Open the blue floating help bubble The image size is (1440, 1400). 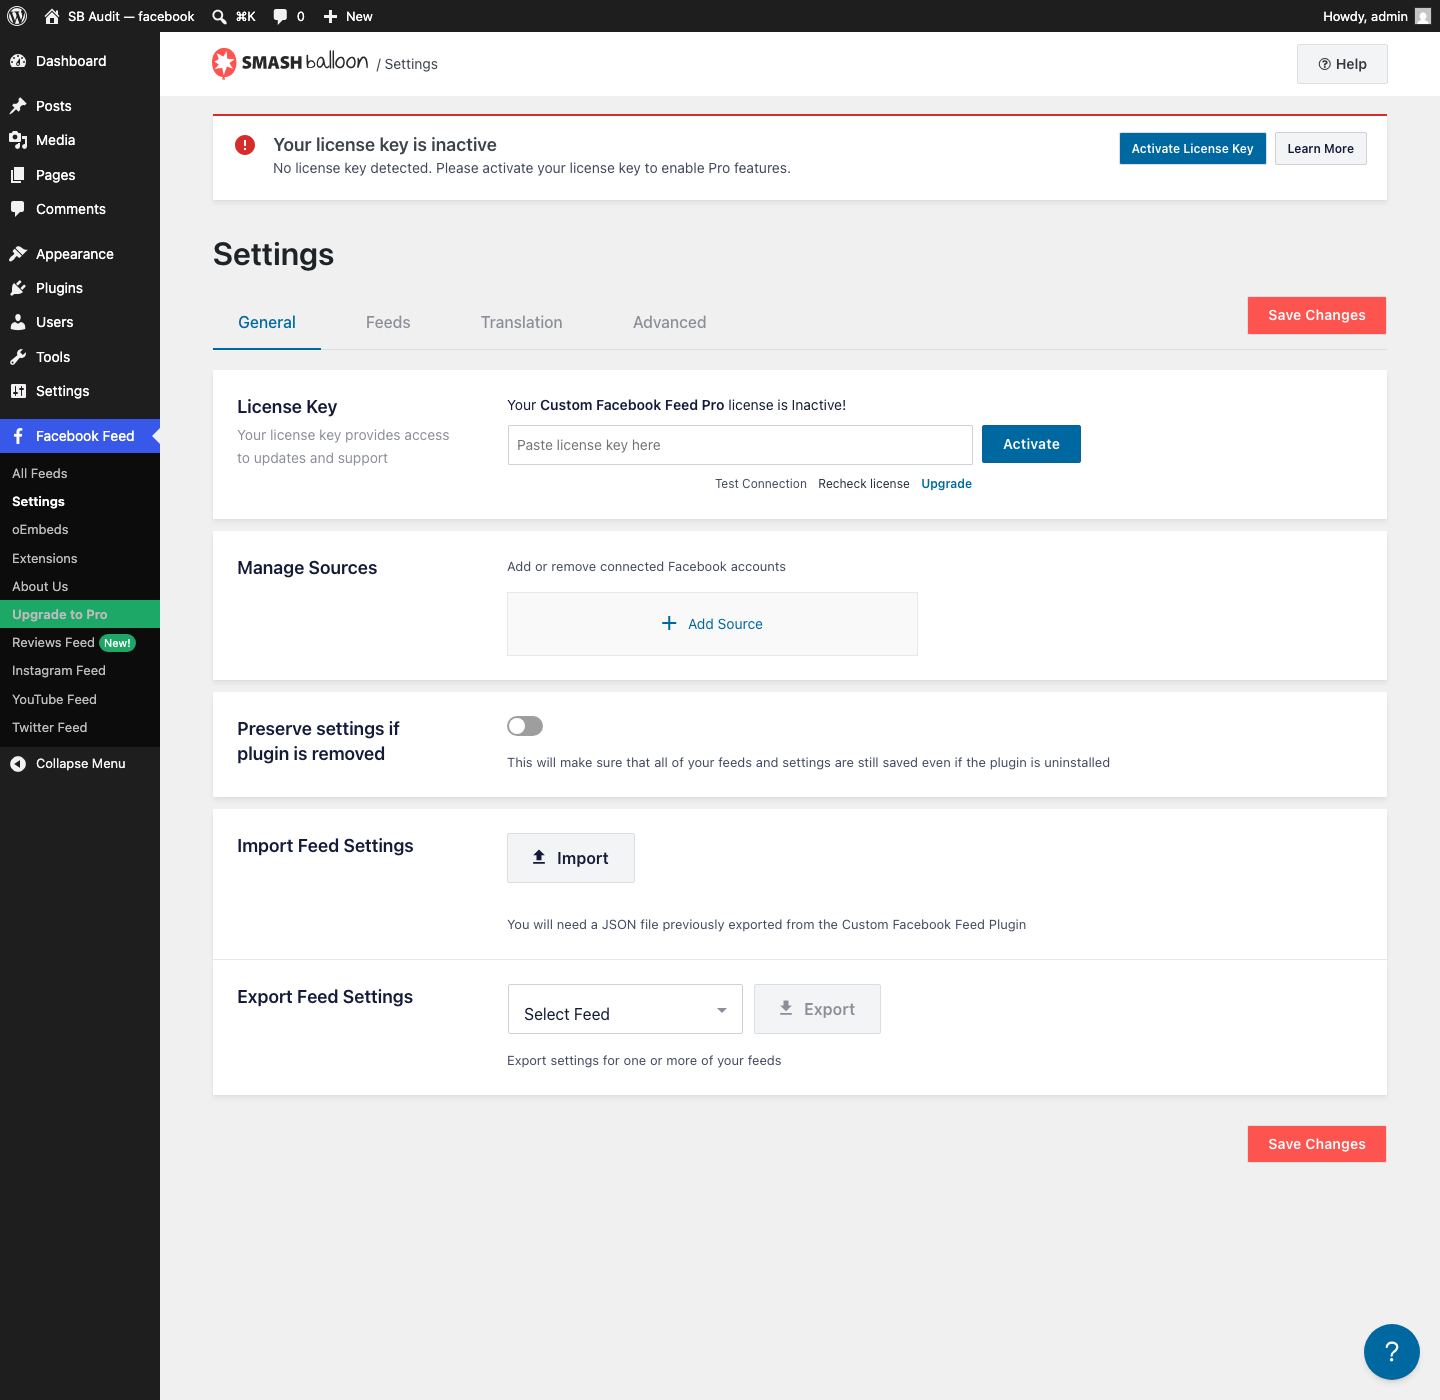pos(1392,1352)
